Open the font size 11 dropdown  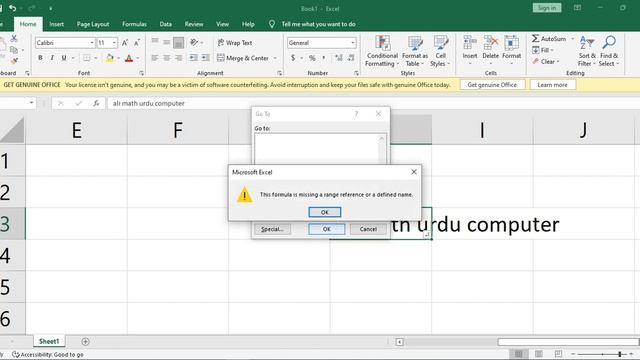tap(114, 42)
